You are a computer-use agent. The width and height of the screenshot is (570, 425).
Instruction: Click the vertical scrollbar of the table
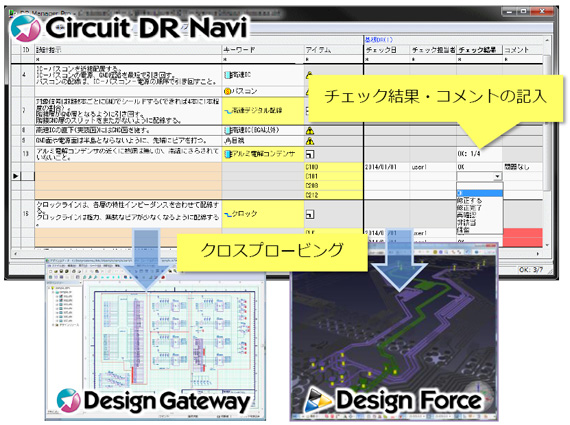tap(546, 122)
